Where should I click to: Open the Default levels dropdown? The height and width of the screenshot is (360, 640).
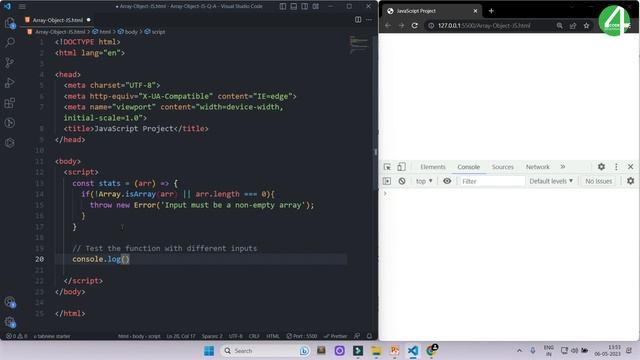(x=551, y=181)
